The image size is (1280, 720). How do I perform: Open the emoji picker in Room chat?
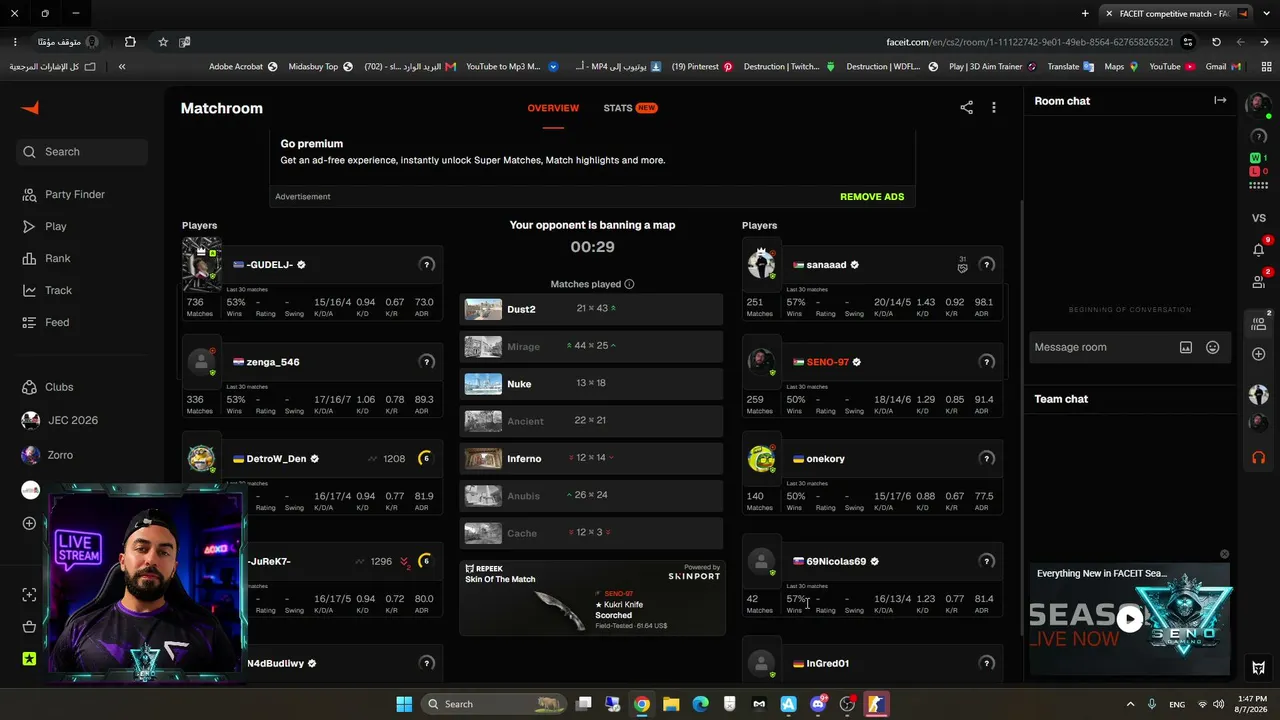pos(1212,347)
